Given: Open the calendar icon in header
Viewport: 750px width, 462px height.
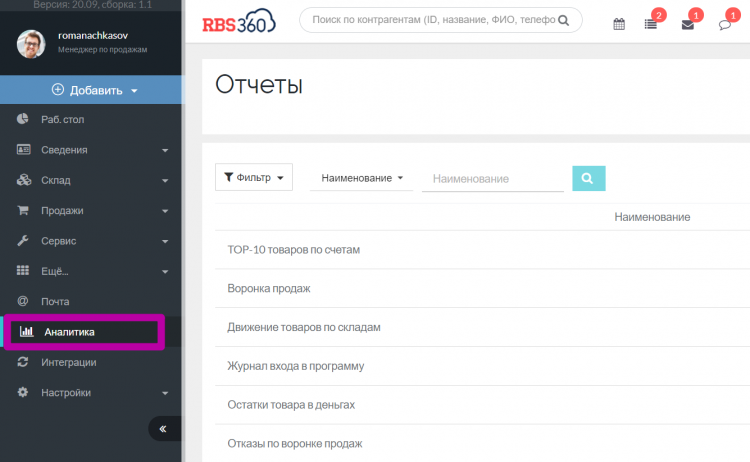Looking at the screenshot, I should point(619,24).
